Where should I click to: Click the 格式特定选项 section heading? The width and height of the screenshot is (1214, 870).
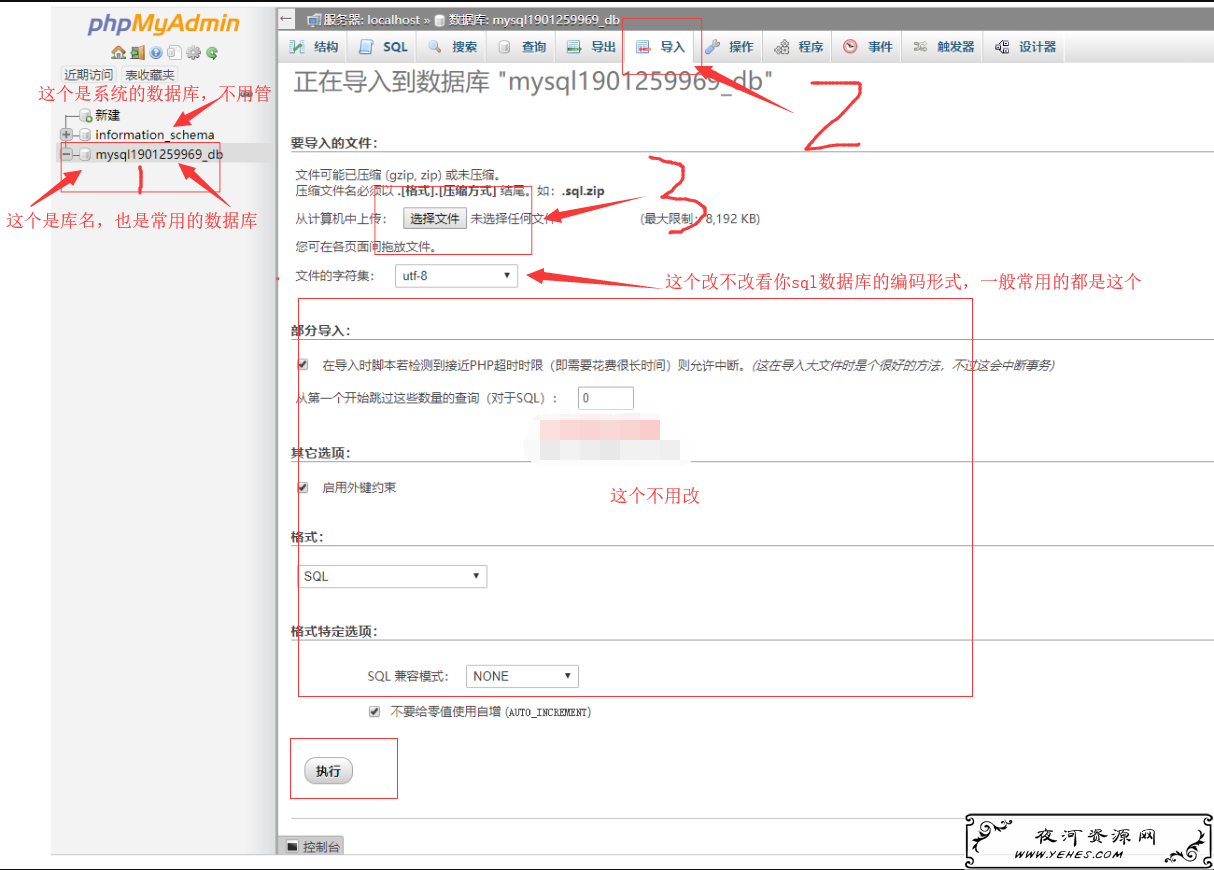[334, 632]
